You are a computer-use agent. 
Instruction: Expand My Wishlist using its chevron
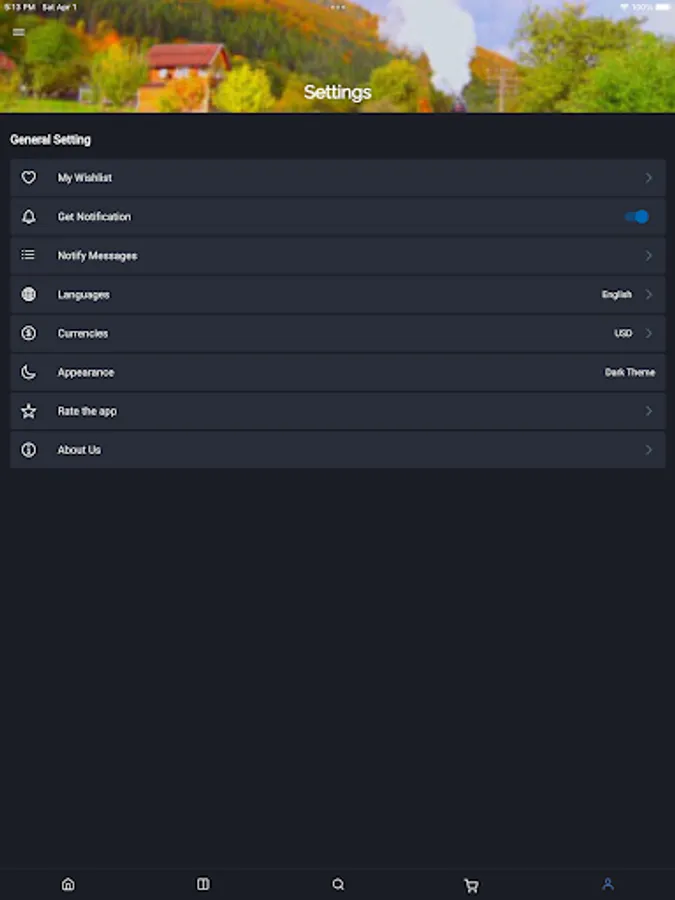(648, 178)
